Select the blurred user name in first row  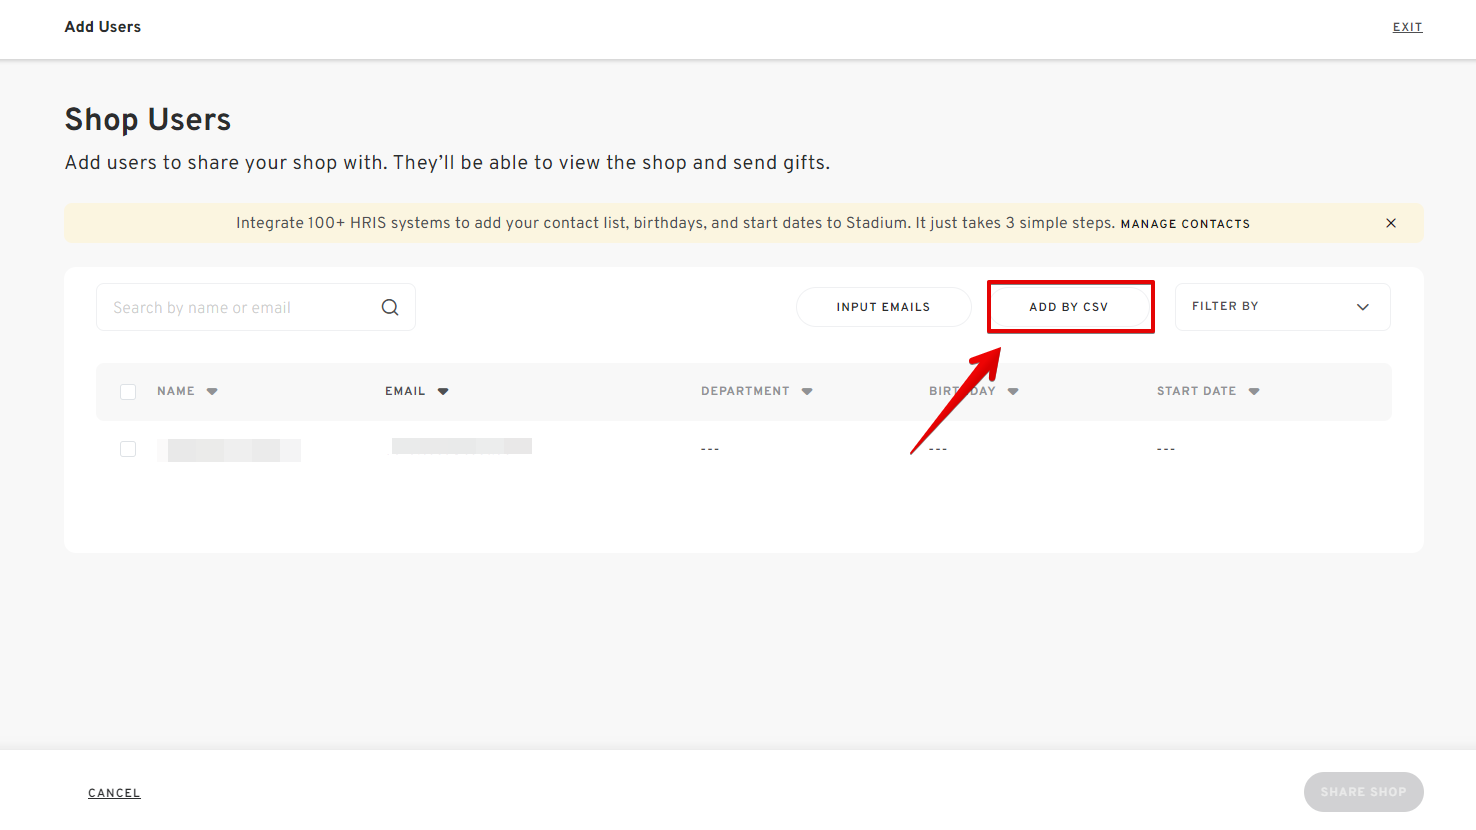coord(229,450)
